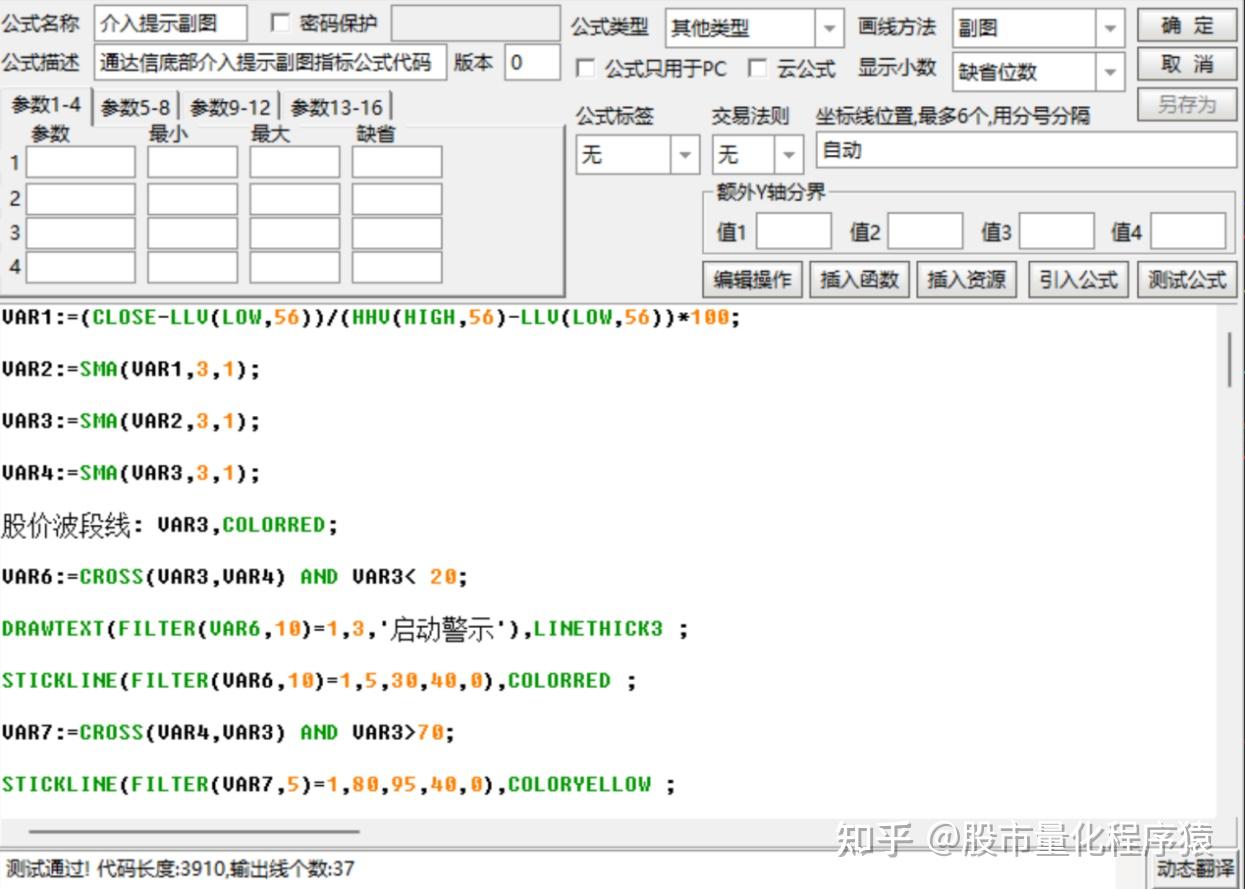Click the horizontal scrollbar thumb in code editor

[194, 830]
